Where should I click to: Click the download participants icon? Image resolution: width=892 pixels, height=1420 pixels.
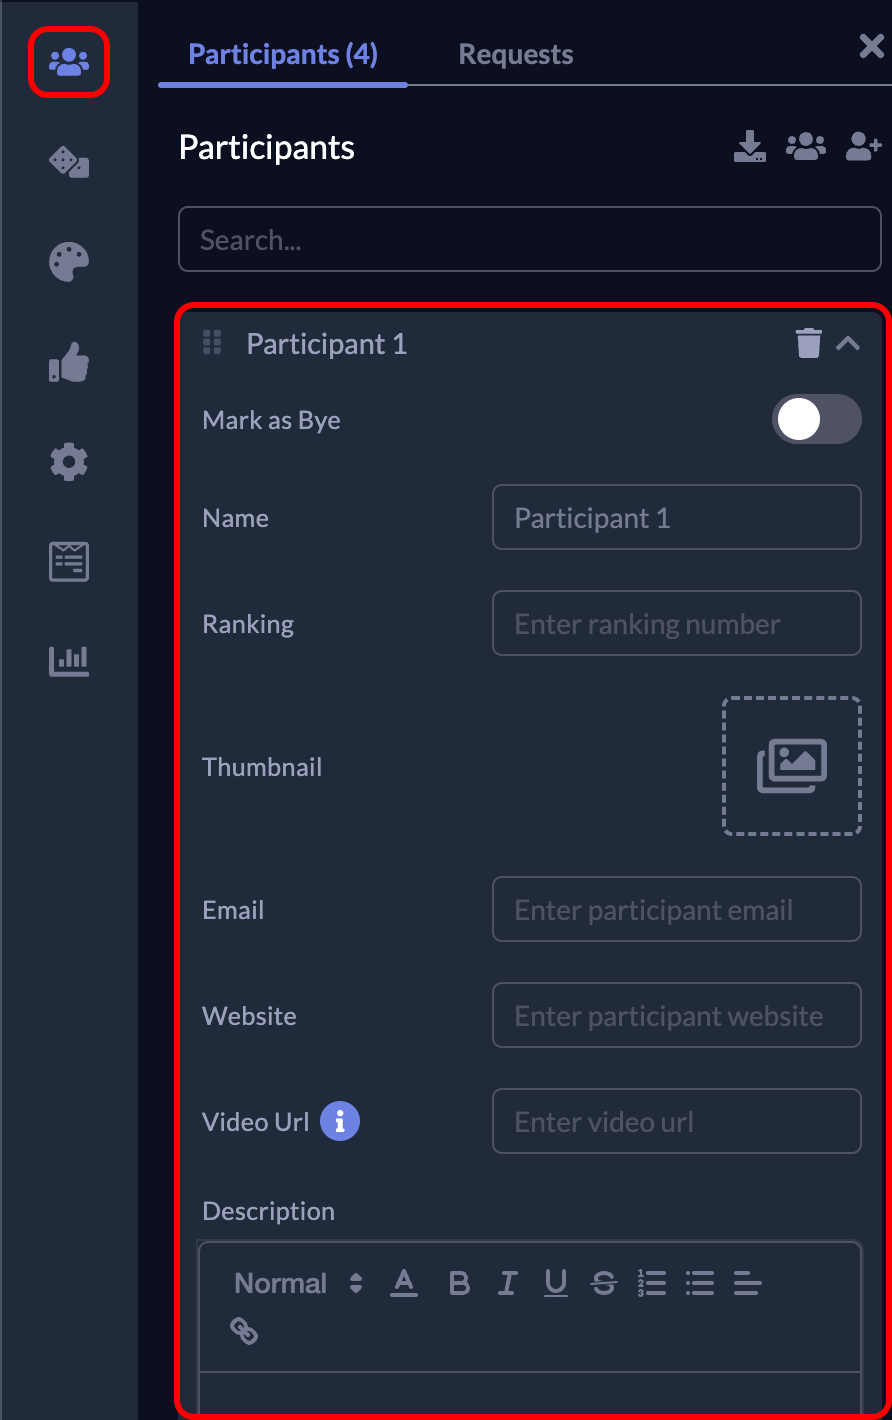point(749,147)
